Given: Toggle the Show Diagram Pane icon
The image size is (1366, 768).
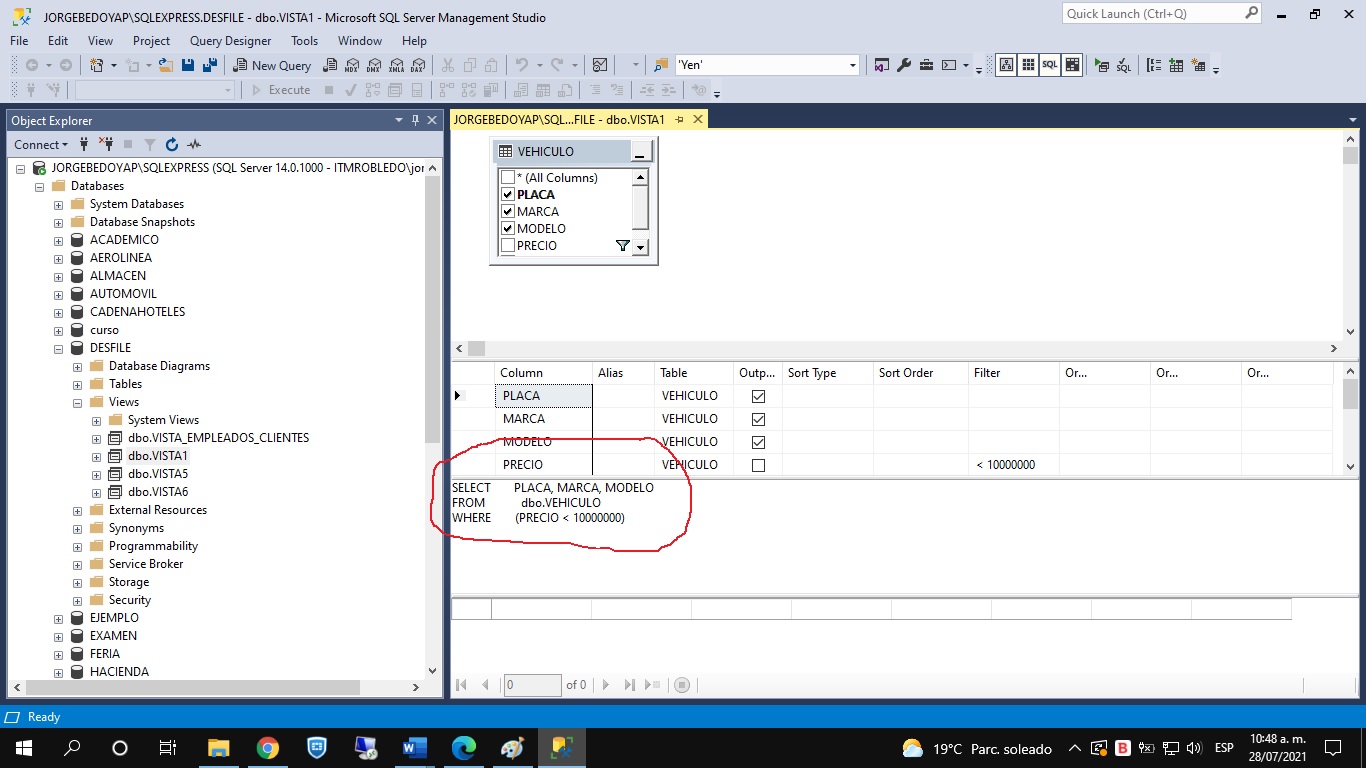Looking at the screenshot, I should (x=1006, y=65).
